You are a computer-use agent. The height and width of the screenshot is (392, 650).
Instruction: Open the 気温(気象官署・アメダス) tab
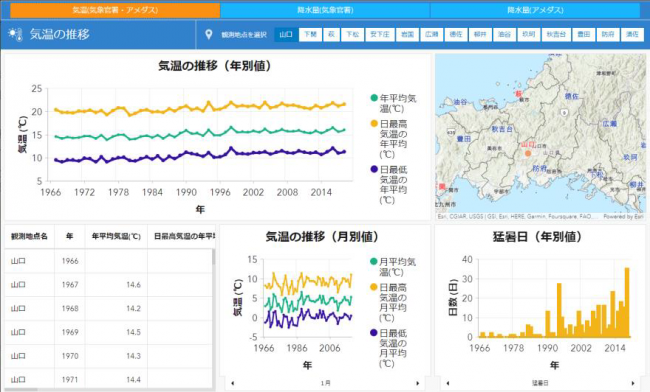click(115, 10)
